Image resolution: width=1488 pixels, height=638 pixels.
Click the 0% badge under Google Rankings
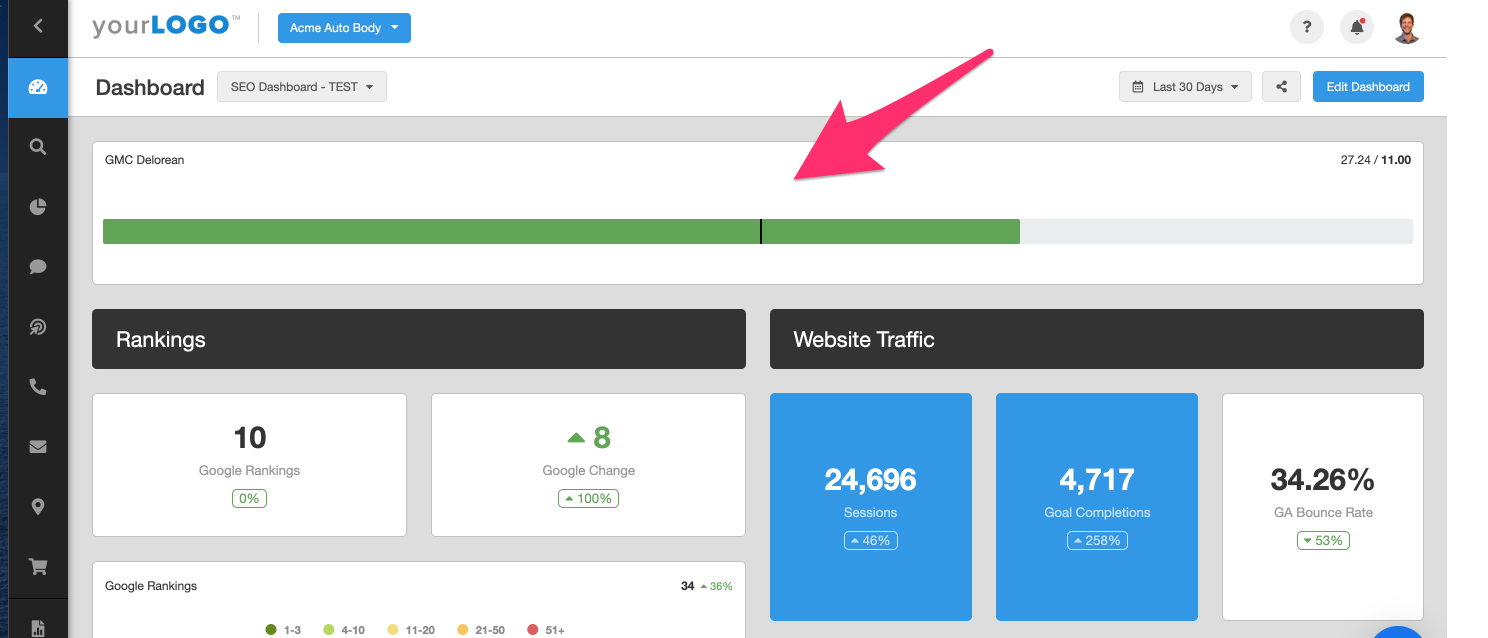(250, 498)
